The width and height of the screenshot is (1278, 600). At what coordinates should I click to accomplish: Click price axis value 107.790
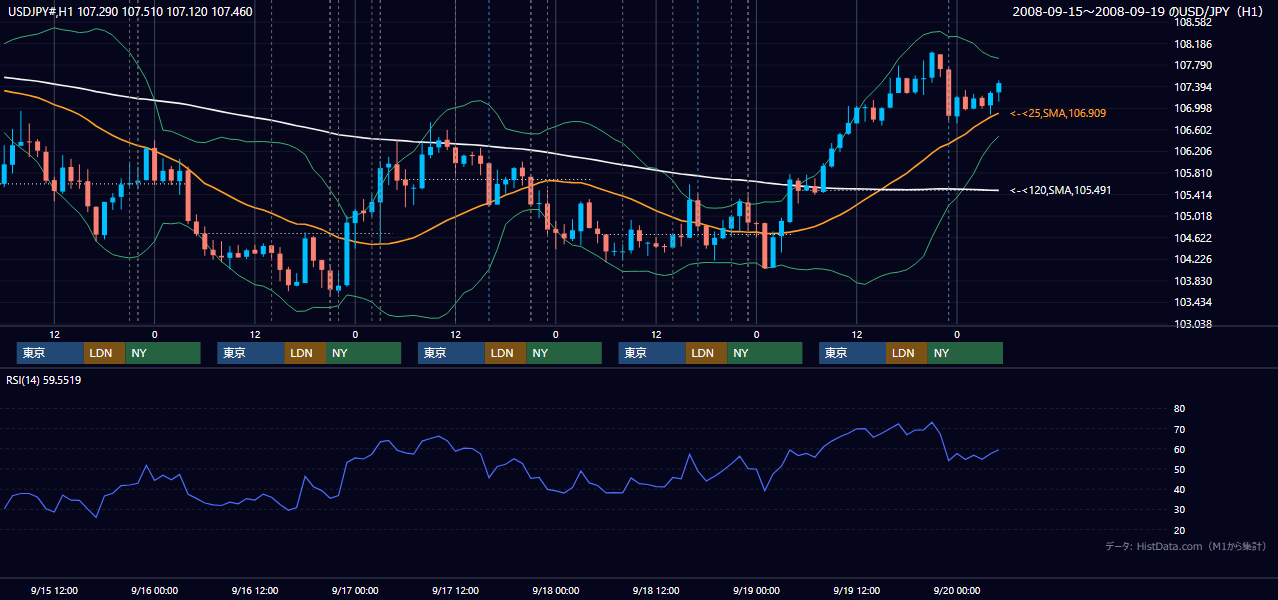tap(1193, 65)
